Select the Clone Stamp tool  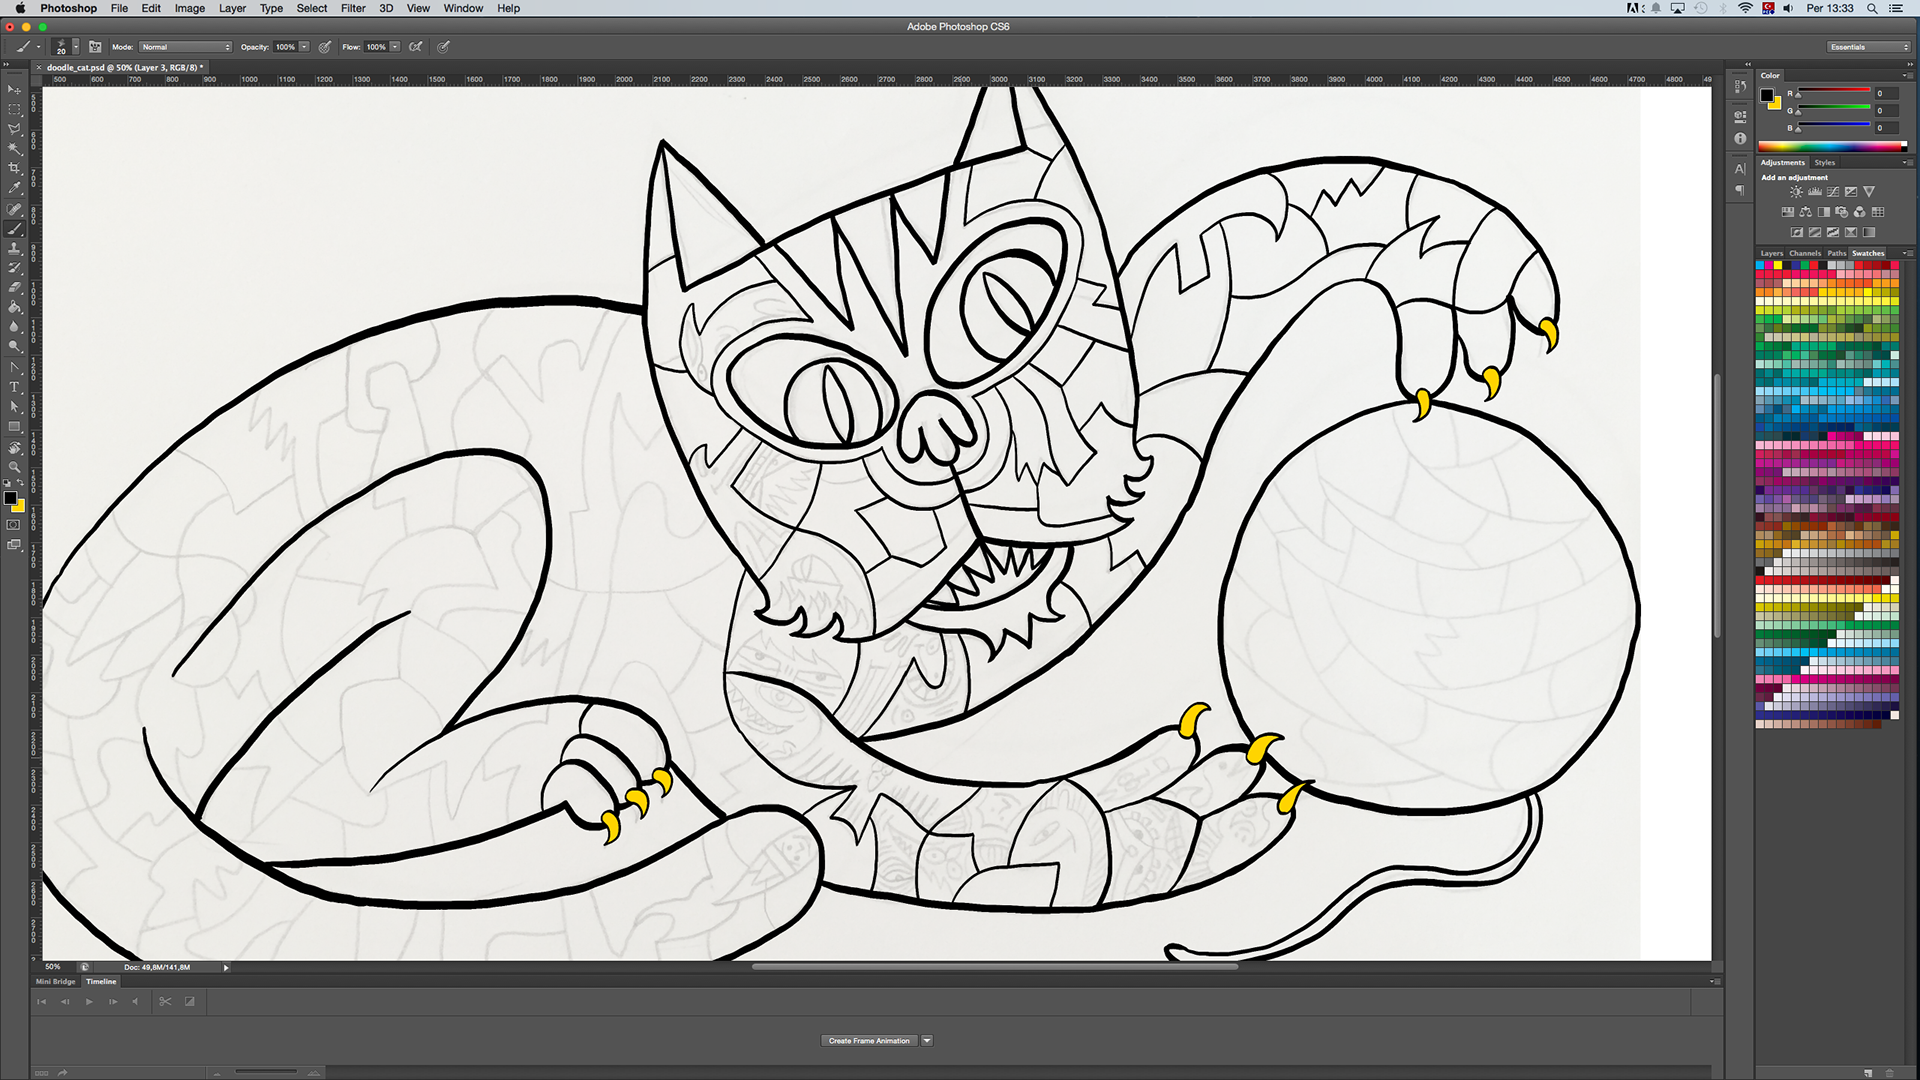pos(14,248)
